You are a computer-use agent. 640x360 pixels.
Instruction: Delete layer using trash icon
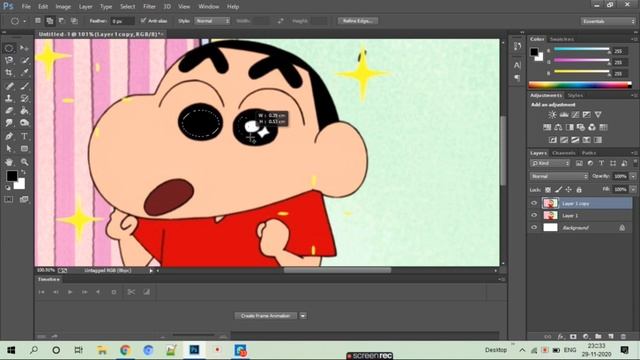click(x=623, y=336)
